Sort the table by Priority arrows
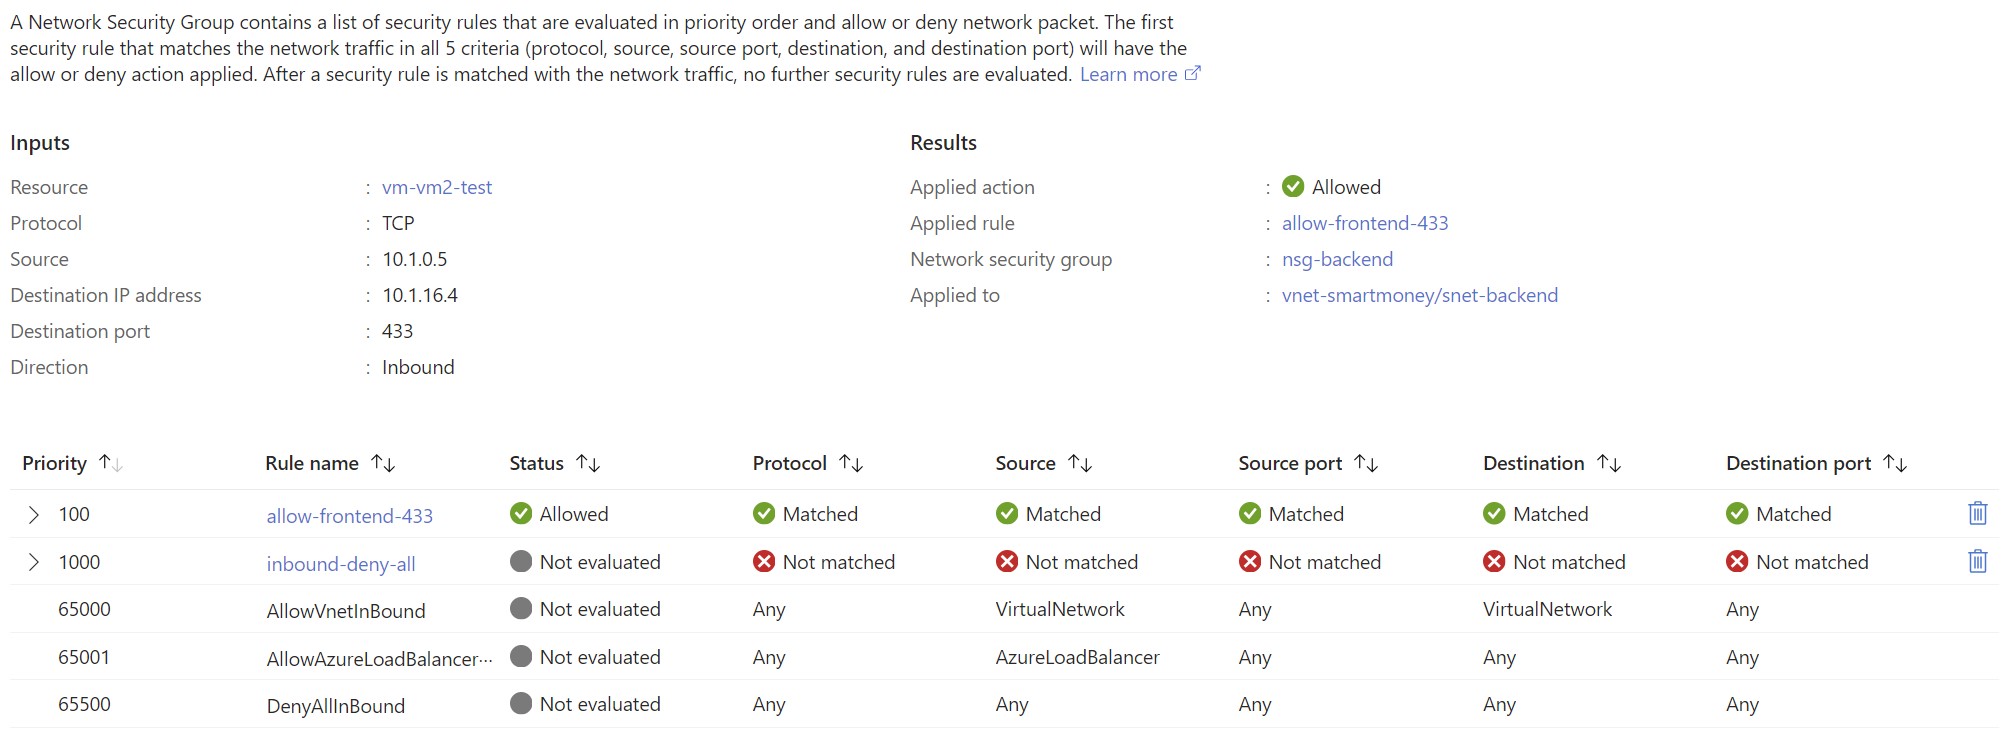The image size is (2008, 754). click(x=111, y=463)
